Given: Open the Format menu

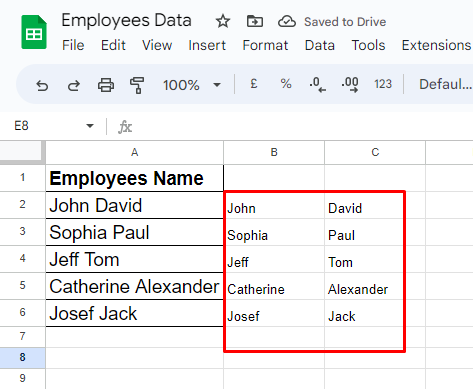Looking at the screenshot, I should (265, 45).
